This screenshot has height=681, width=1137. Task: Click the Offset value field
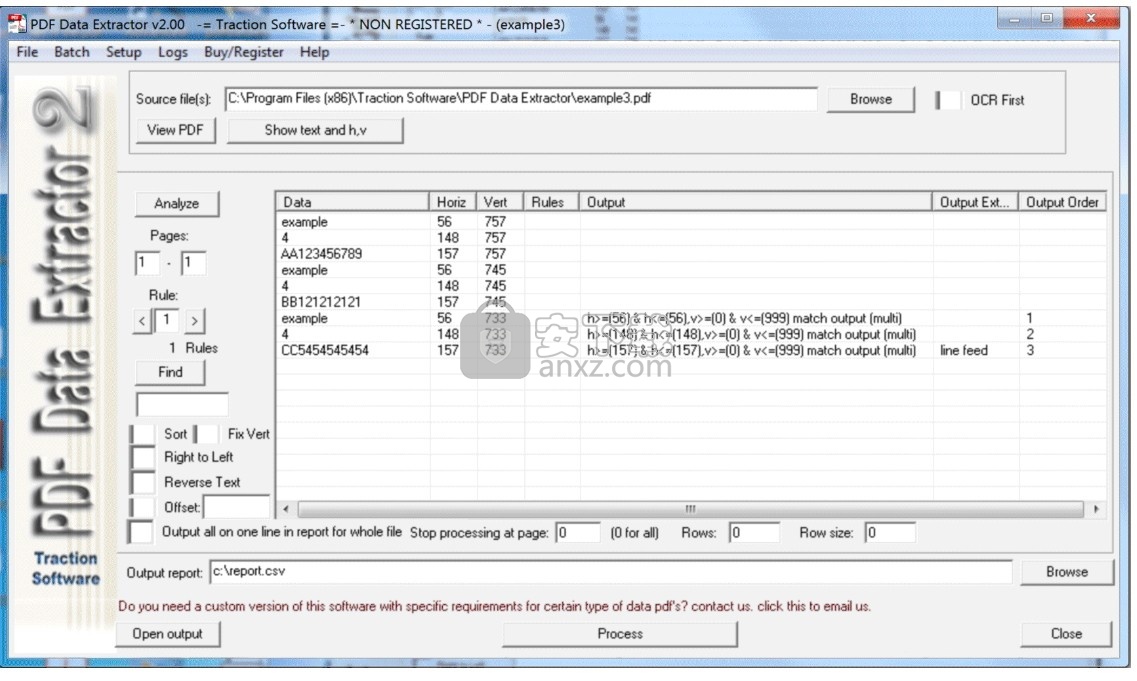coord(236,507)
